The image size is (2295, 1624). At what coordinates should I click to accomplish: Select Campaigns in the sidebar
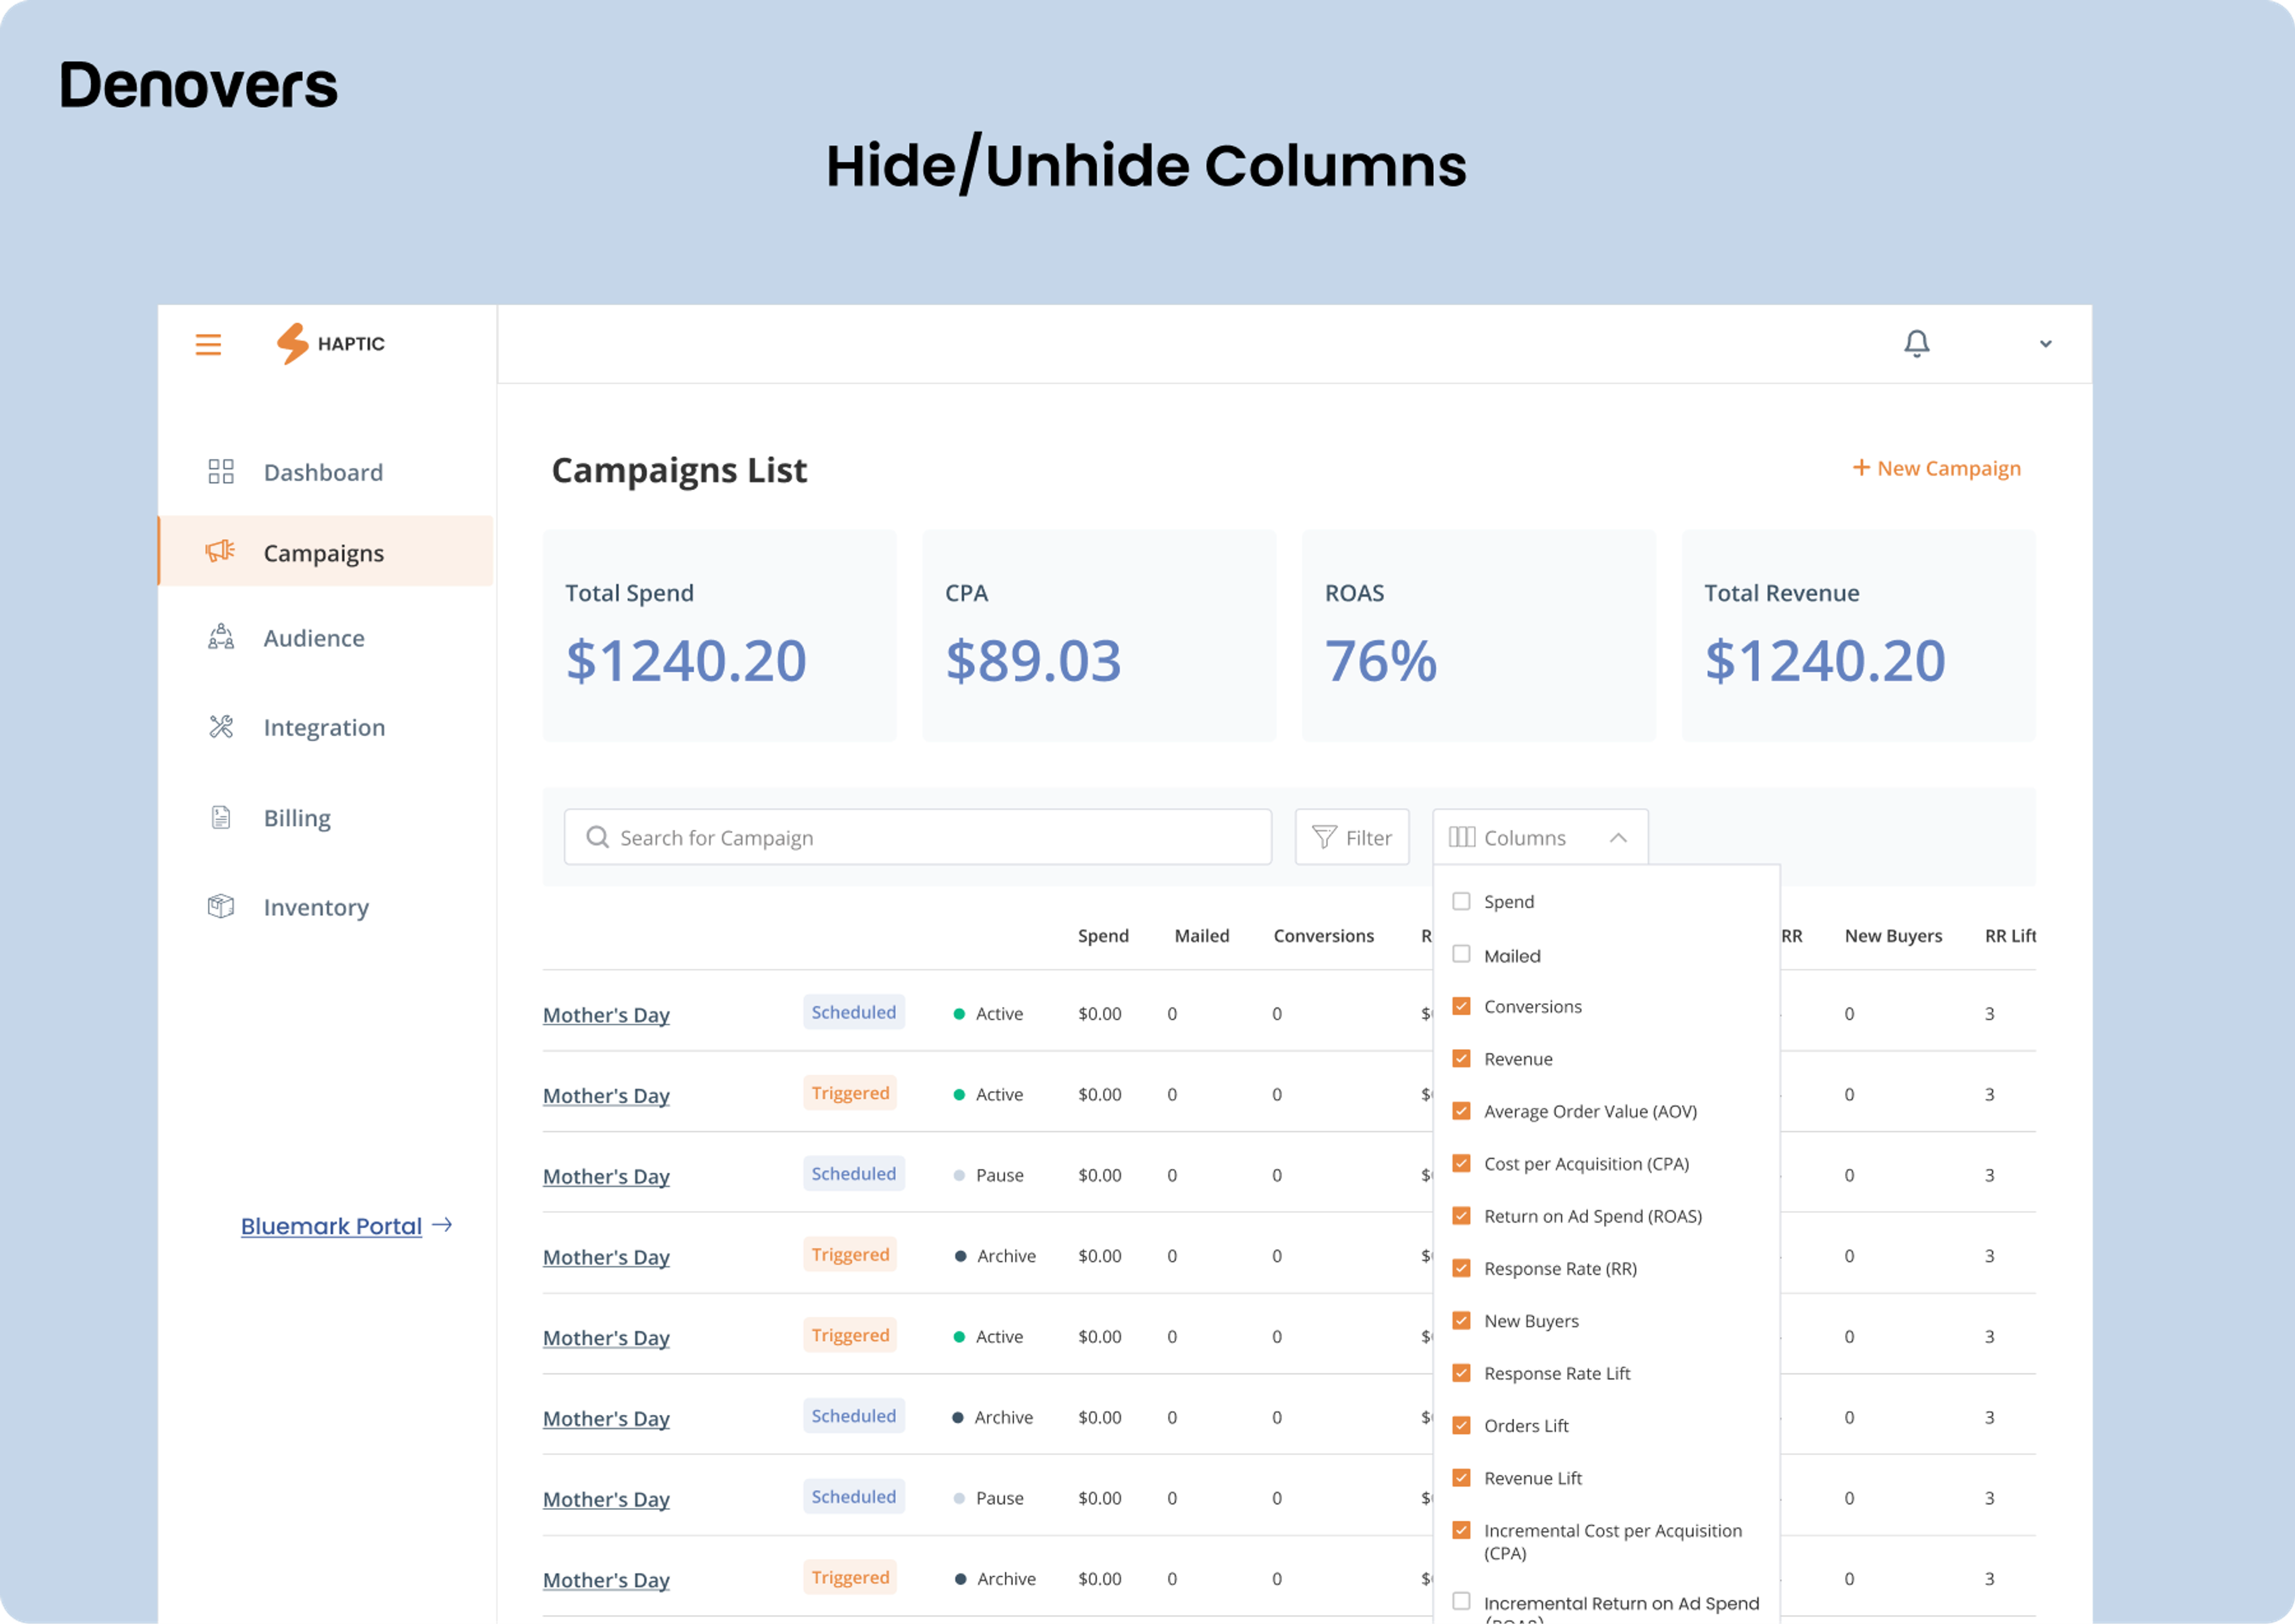pyautogui.click(x=326, y=551)
